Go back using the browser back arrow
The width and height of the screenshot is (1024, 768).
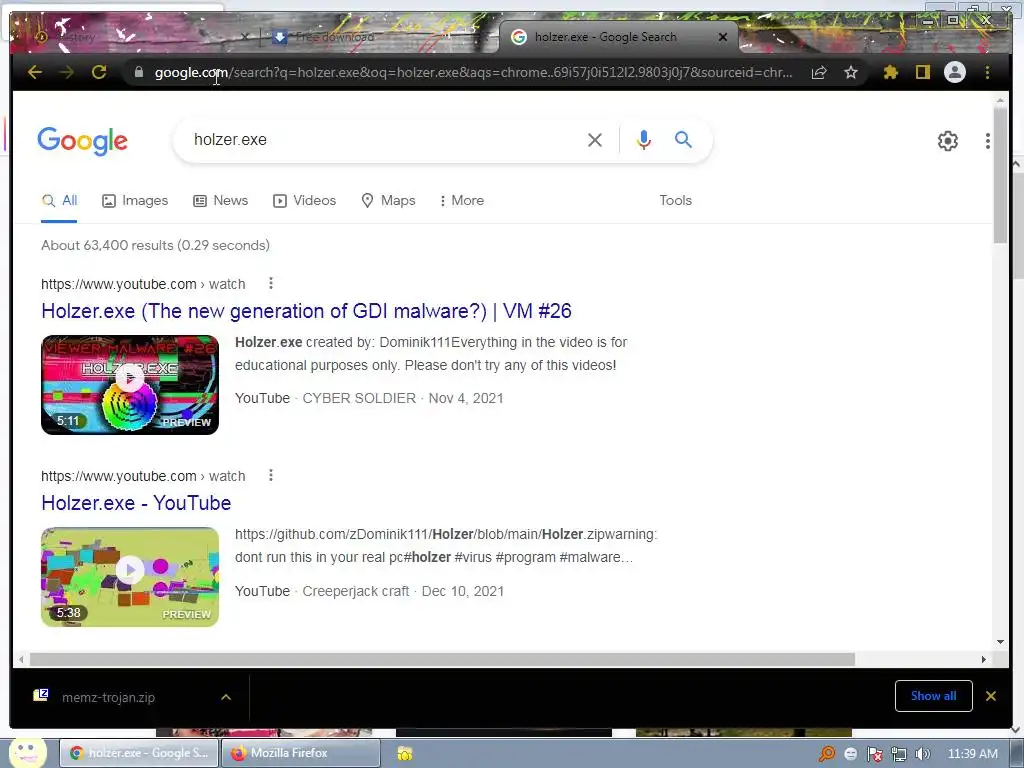[35, 72]
